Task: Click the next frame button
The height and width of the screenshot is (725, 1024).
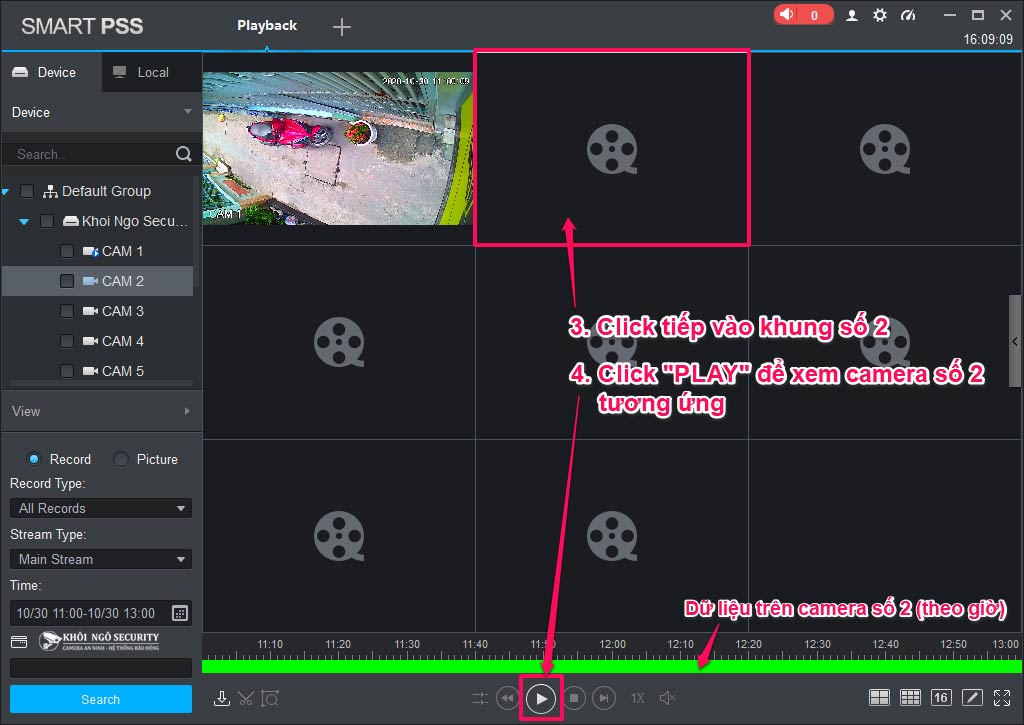Action: point(604,698)
